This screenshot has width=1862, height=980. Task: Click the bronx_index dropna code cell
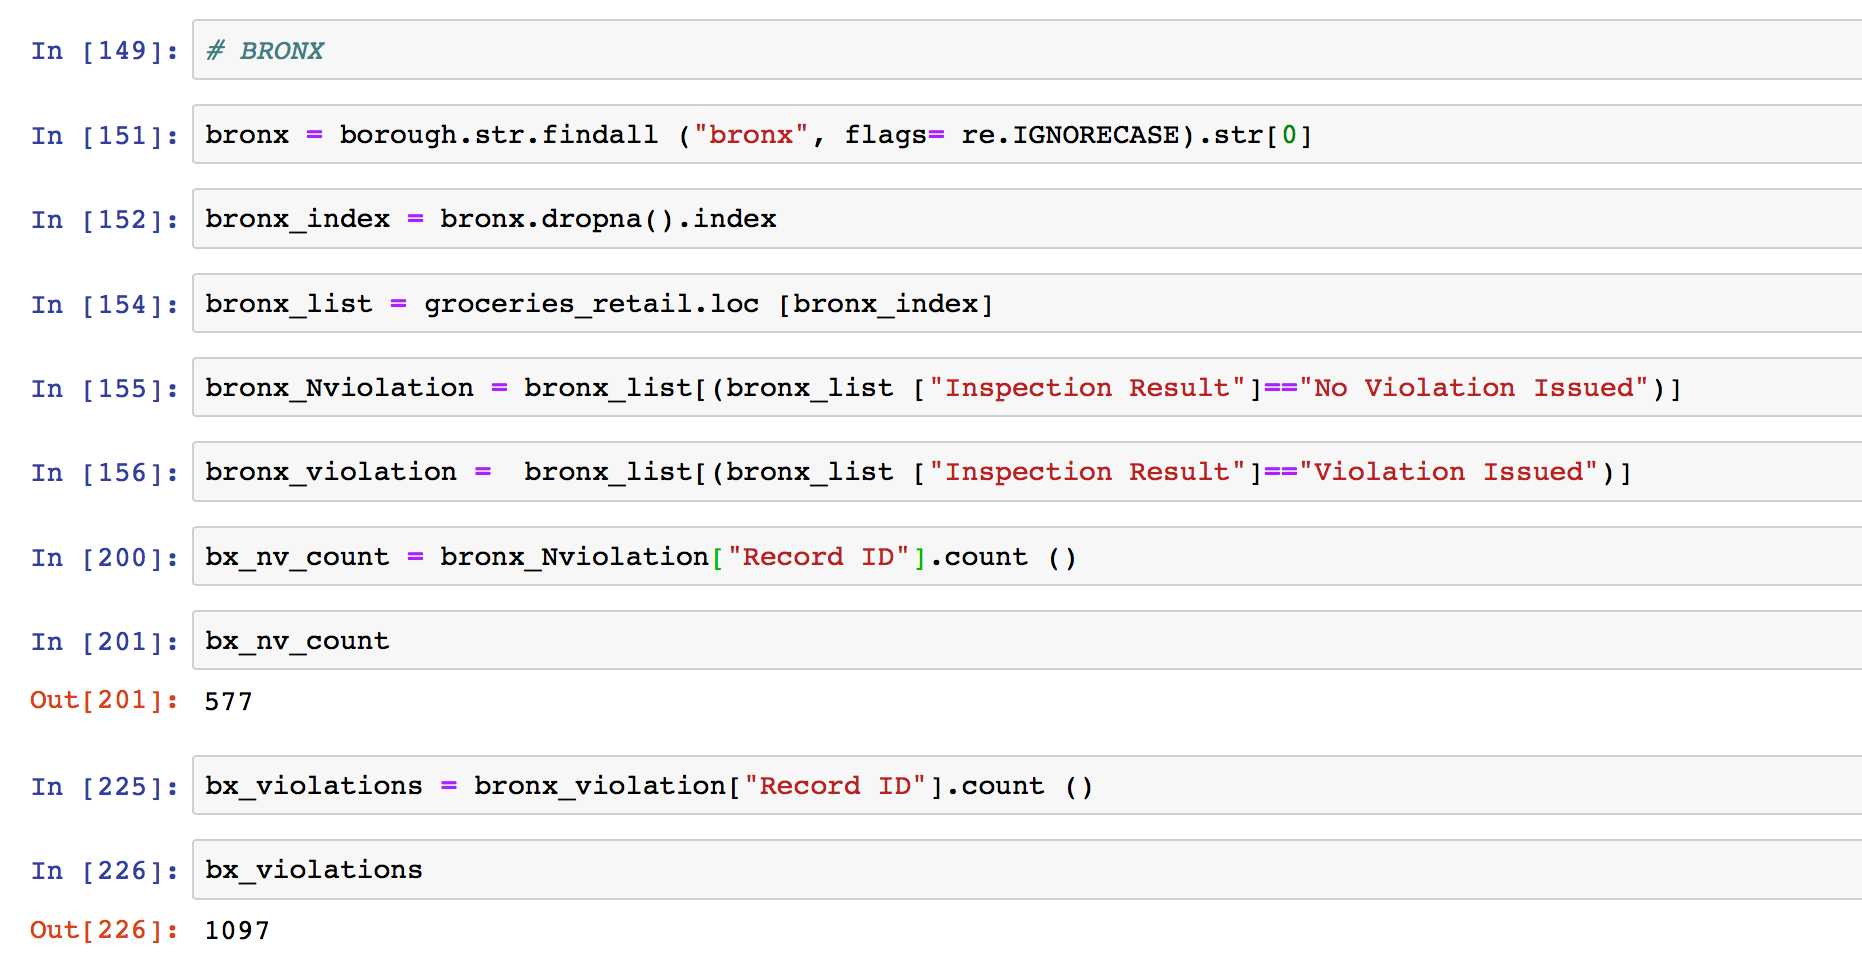[x=1027, y=218]
